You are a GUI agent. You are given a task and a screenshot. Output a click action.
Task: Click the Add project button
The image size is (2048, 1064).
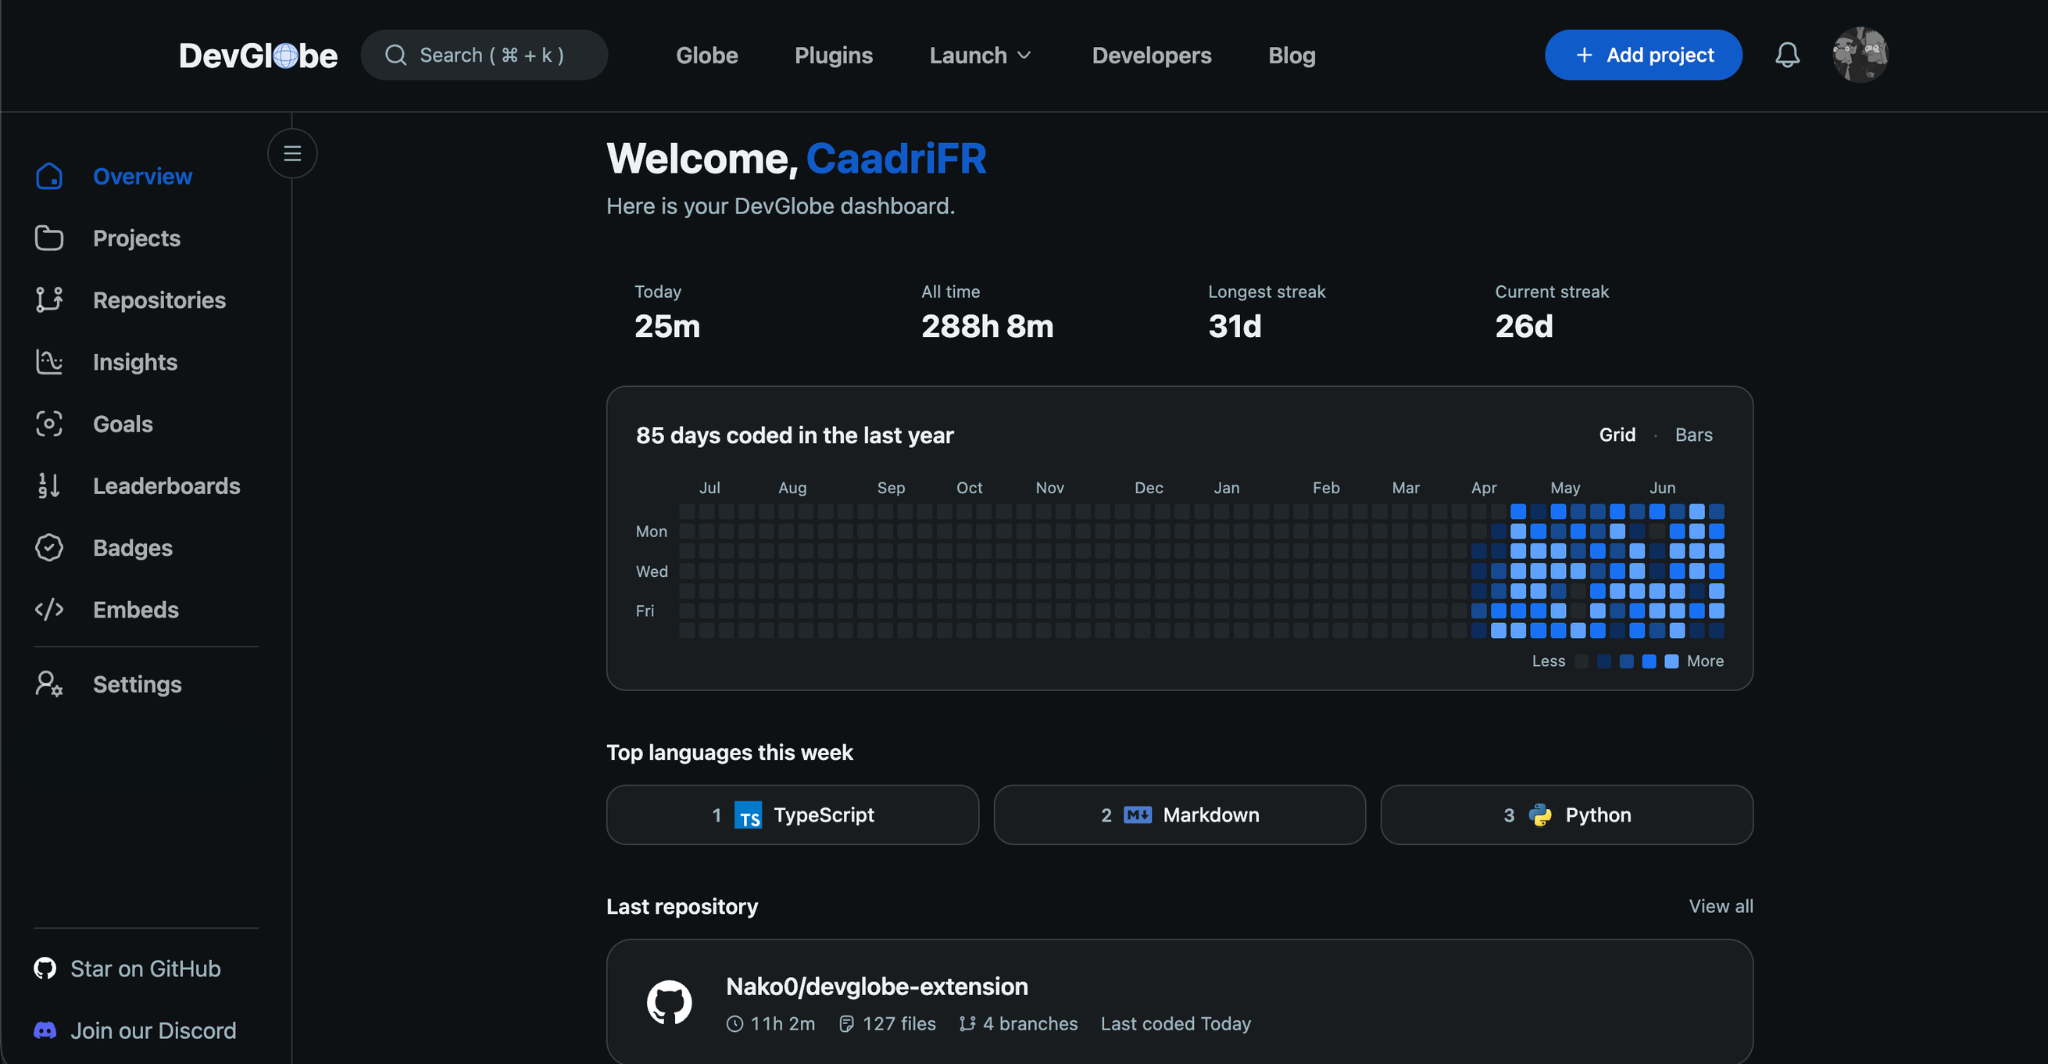point(1644,55)
